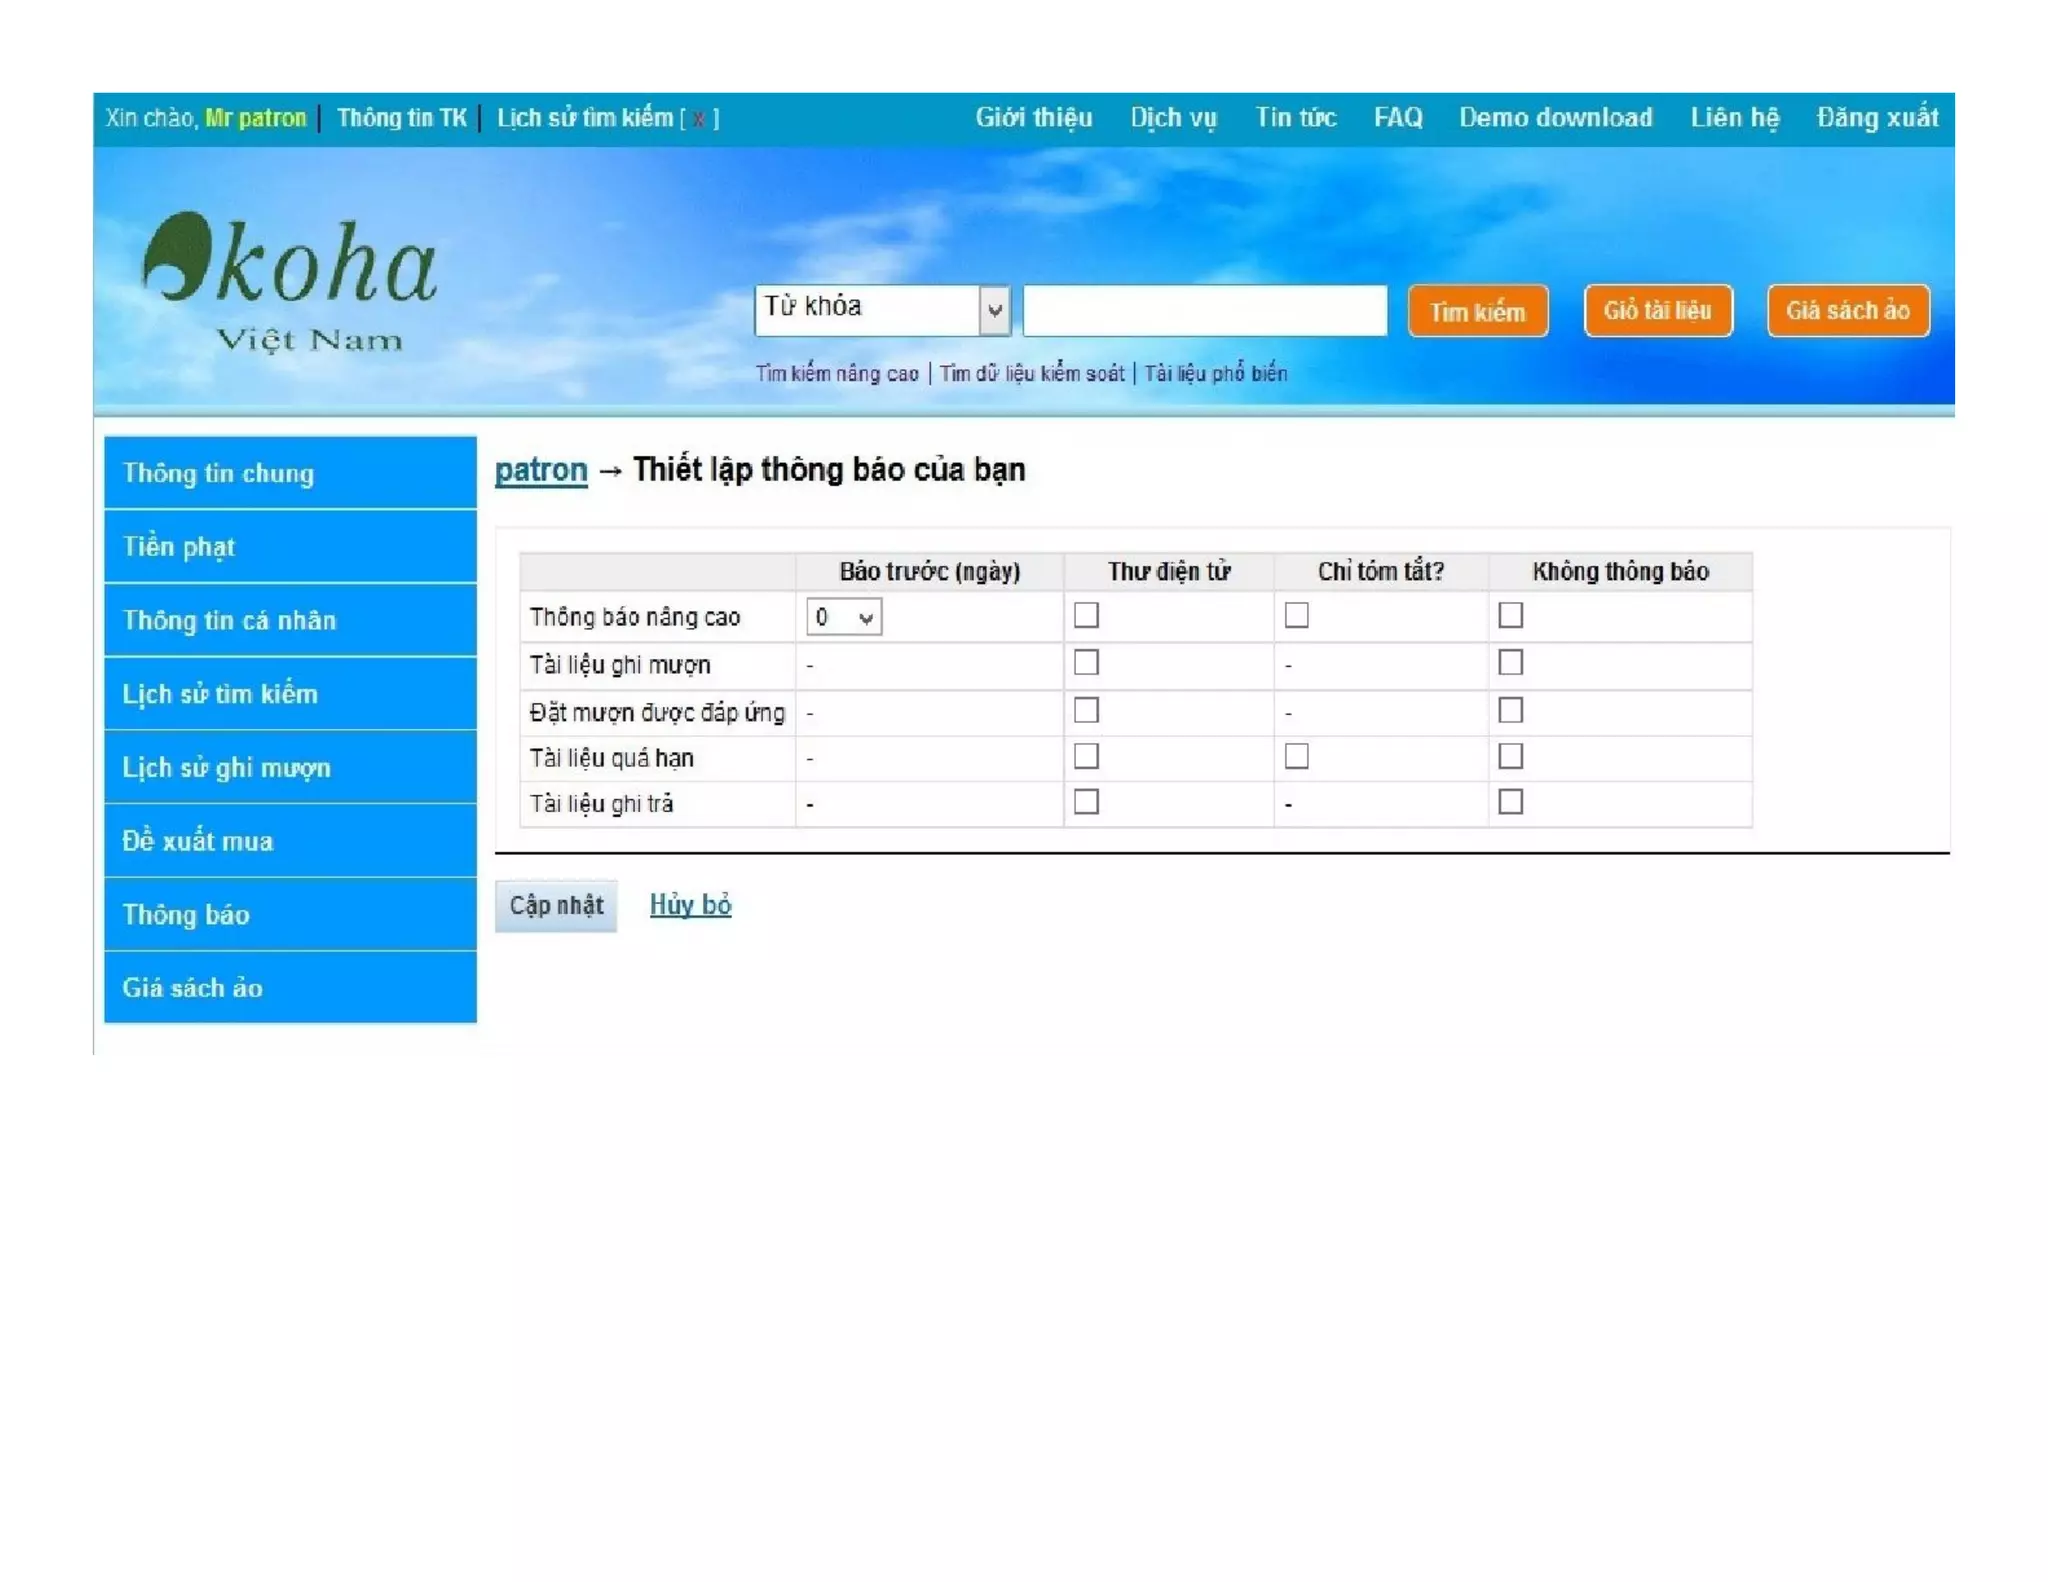Viewport: 2048px width, 1582px height.
Task: Click the Hủy bỏ link
Action: 690,905
